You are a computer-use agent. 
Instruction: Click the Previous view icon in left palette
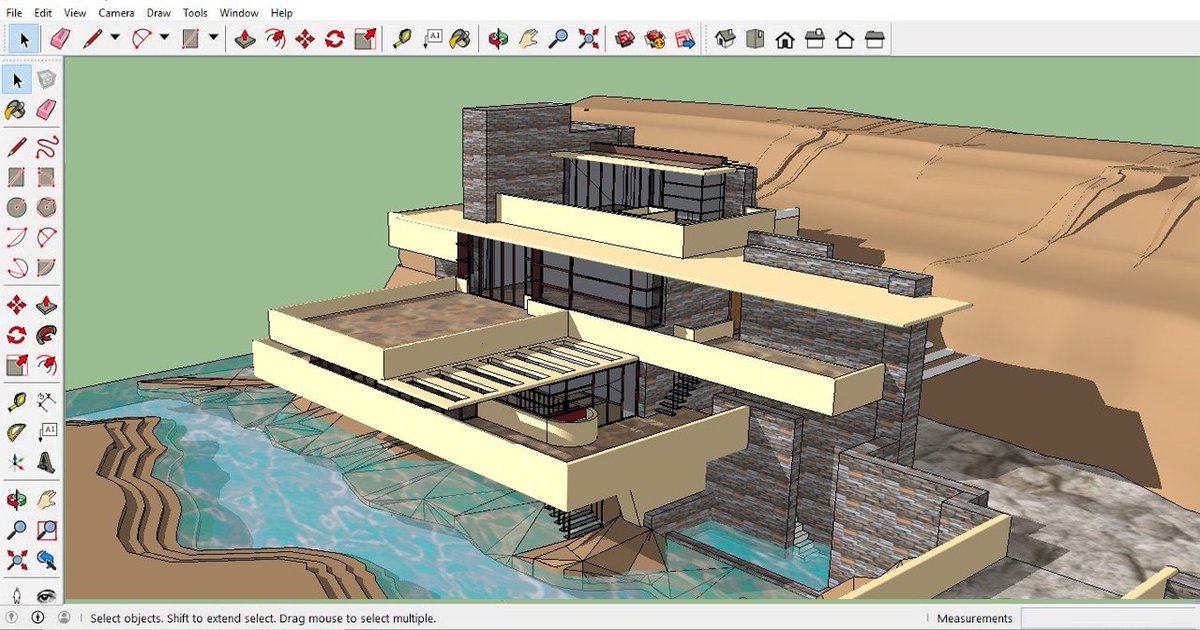point(46,559)
